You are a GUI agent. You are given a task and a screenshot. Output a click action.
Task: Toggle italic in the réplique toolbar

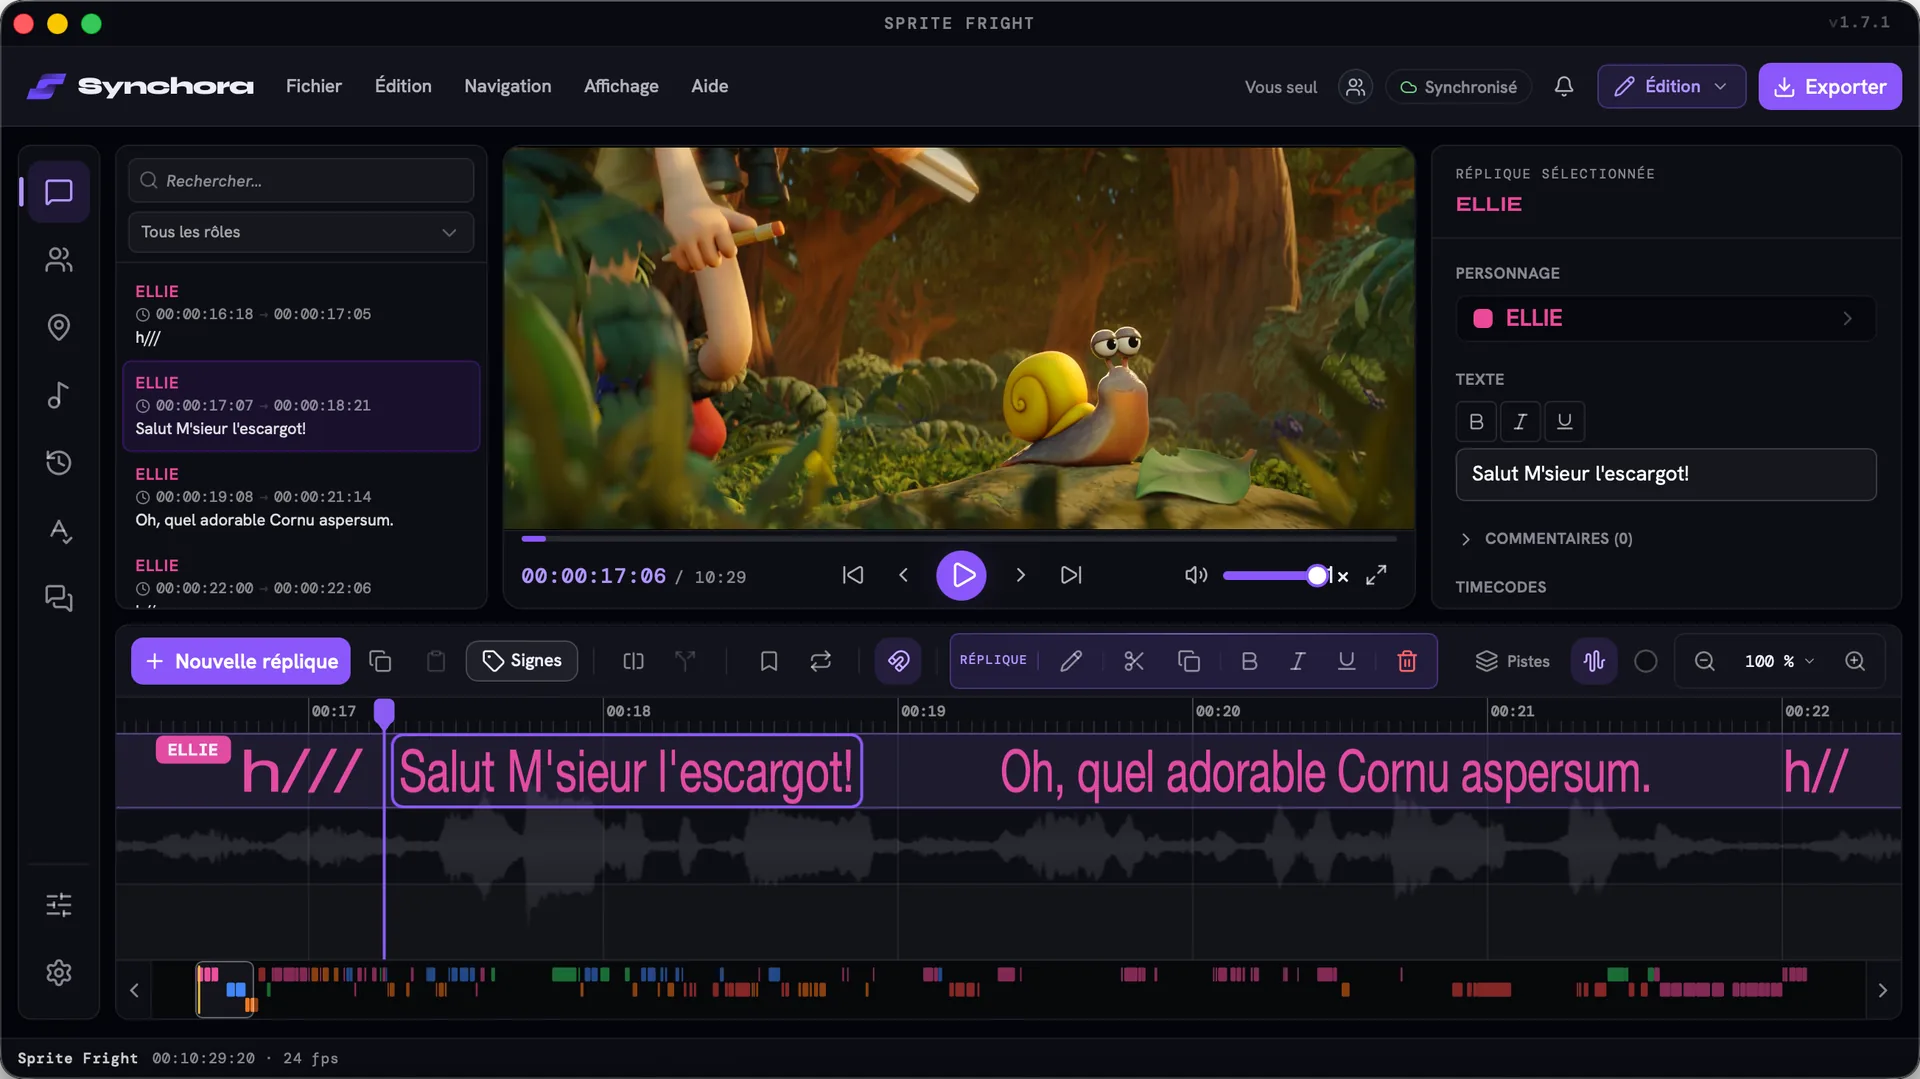pos(1298,661)
